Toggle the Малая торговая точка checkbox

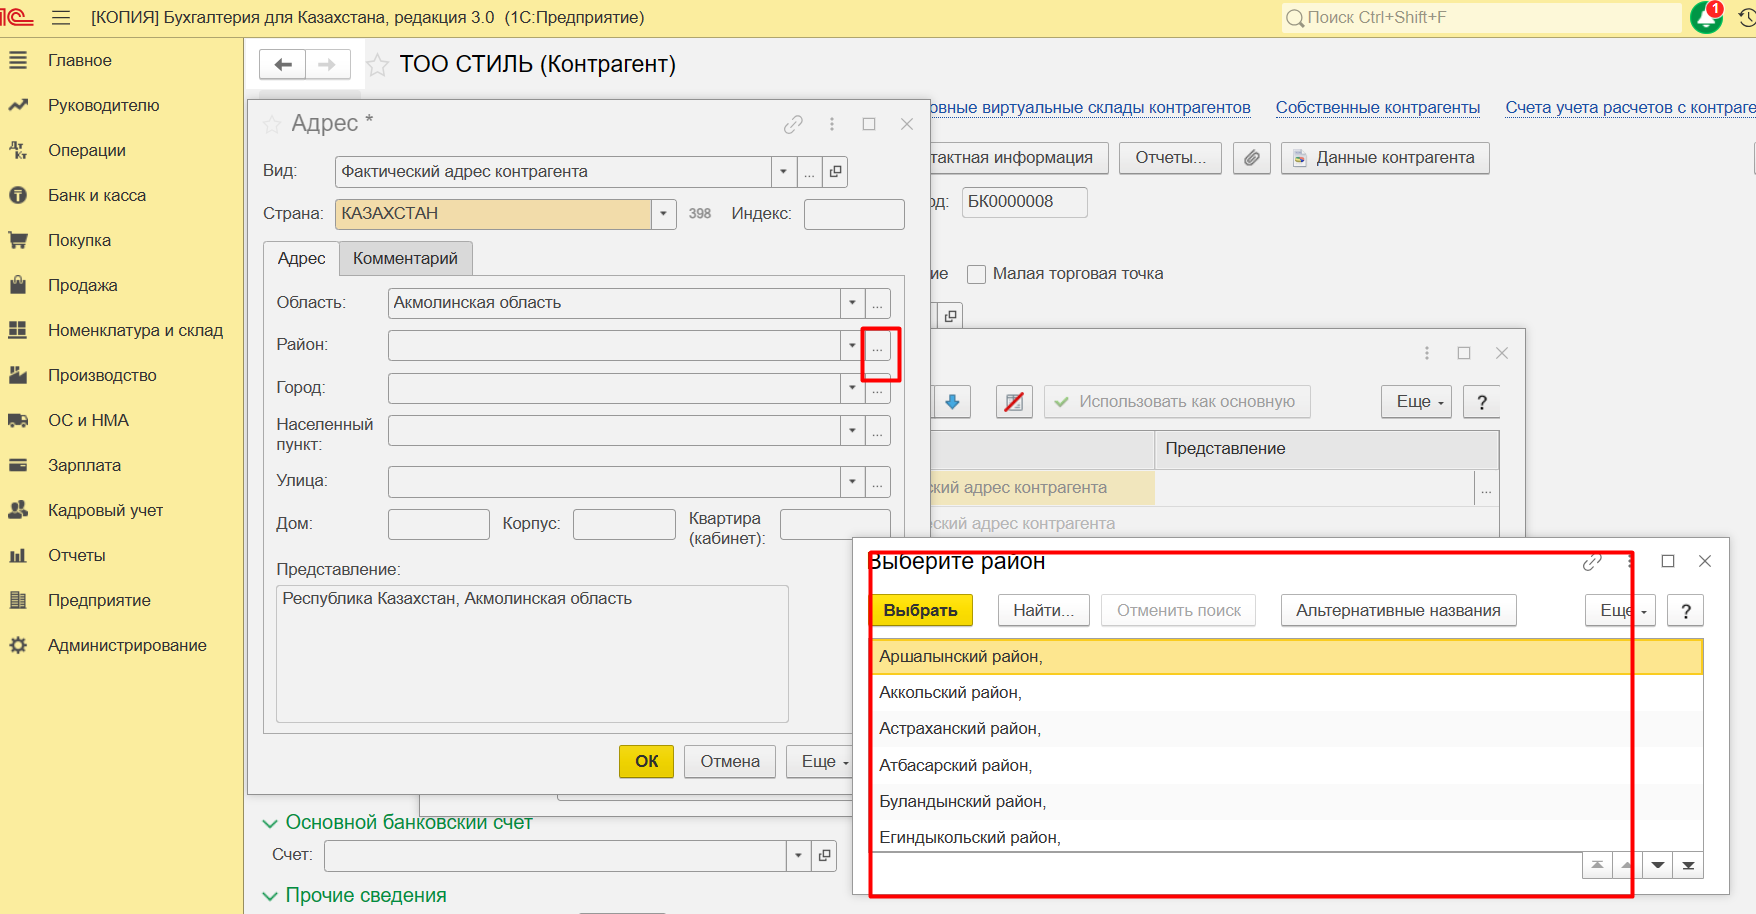[x=976, y=274]
